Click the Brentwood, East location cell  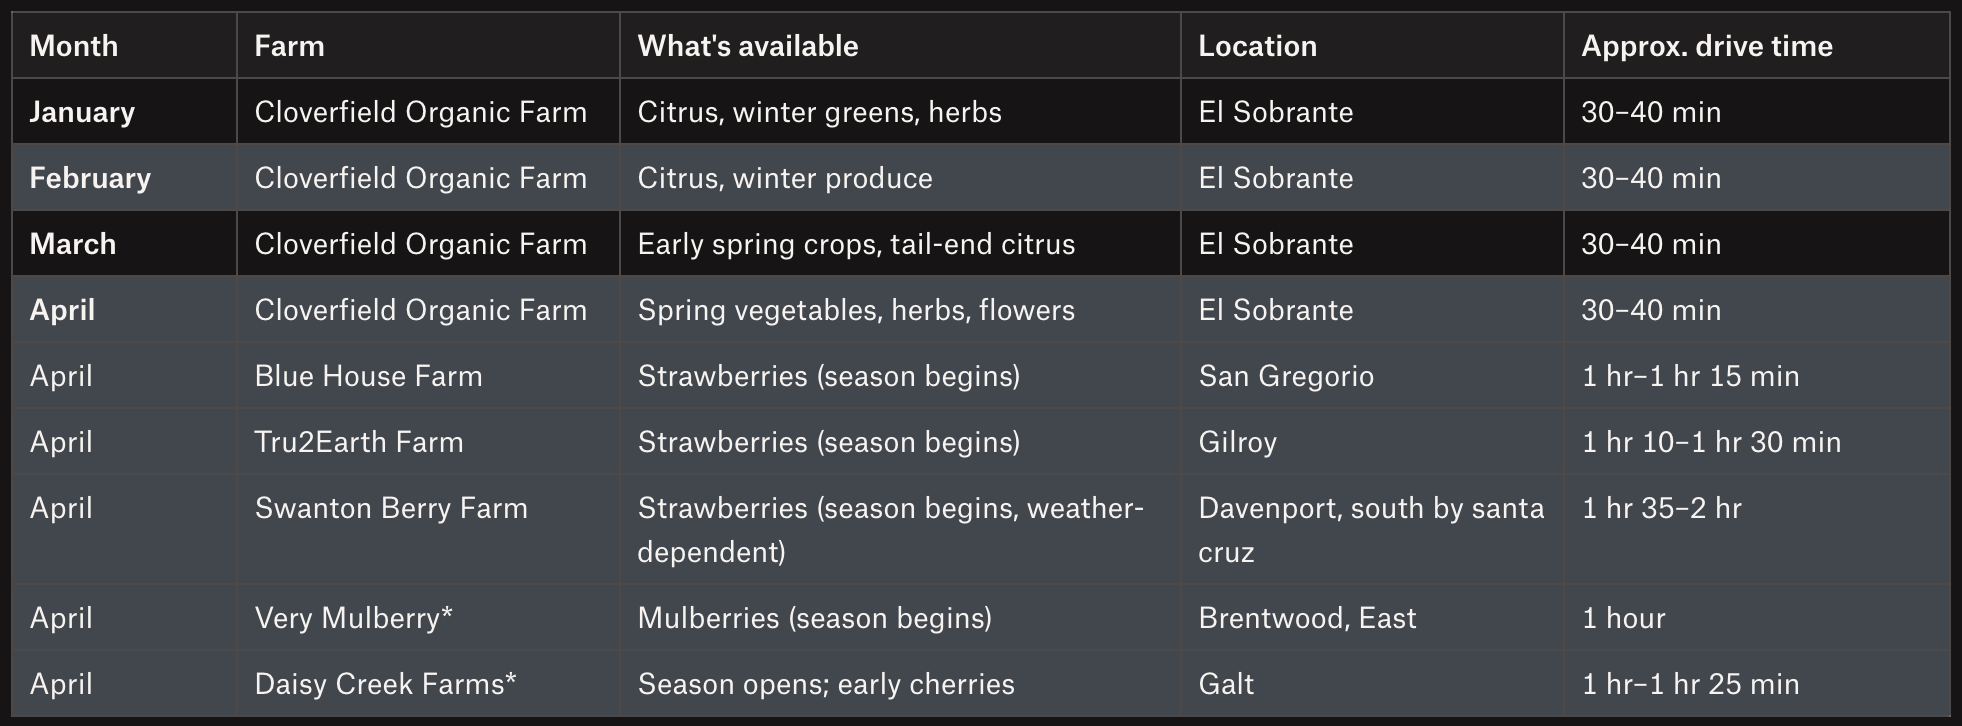pyautogui.click(x=1372, y=618)
